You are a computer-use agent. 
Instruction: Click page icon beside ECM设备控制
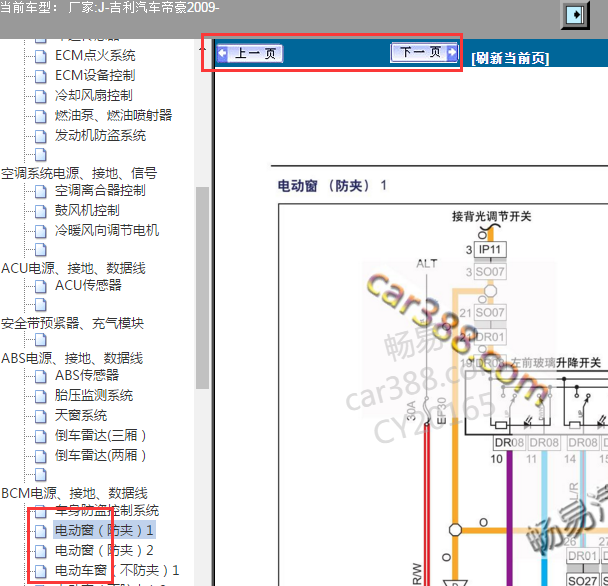pyautogui.click(x=40, y=76)
